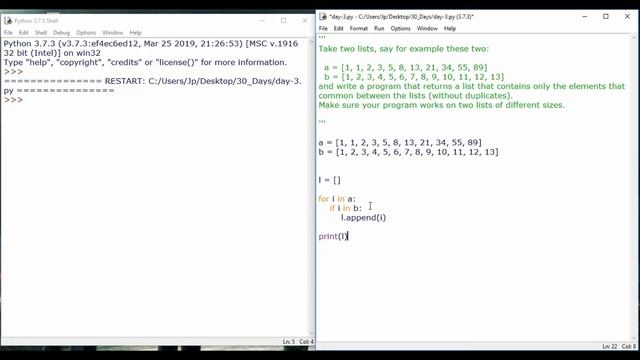Click the 'Type "help", "copyright"' line in Shell
This screenshot has height=360, width=640.
click(145, 62)
